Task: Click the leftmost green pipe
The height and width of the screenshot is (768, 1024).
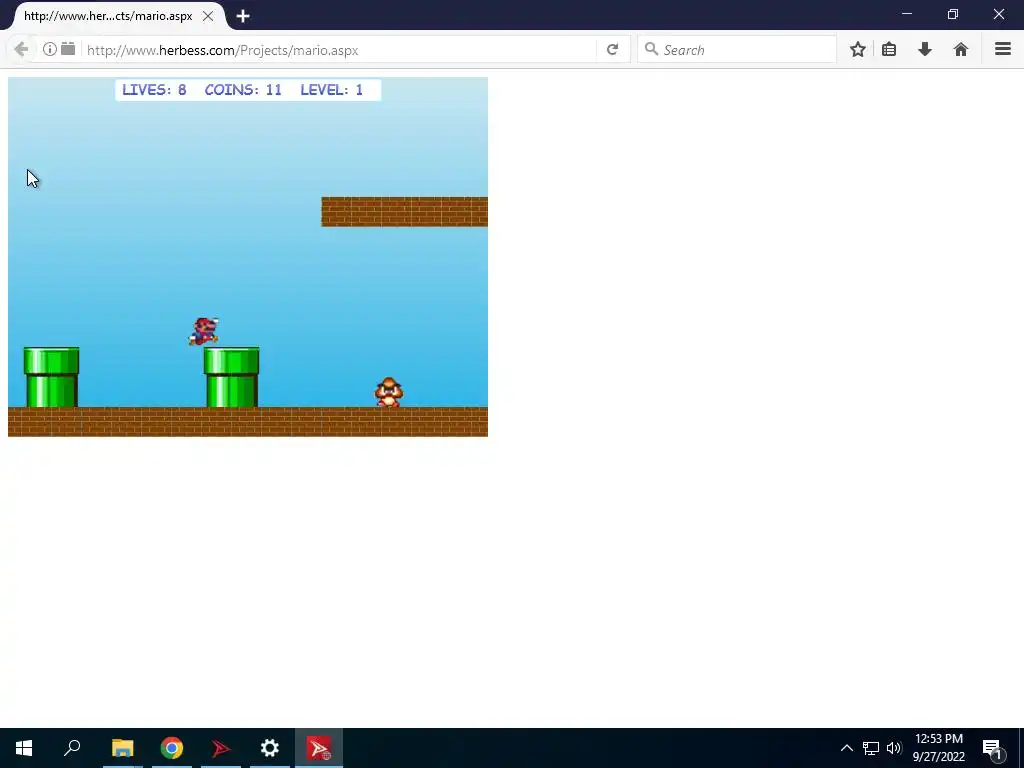Action: coord(52,377)
